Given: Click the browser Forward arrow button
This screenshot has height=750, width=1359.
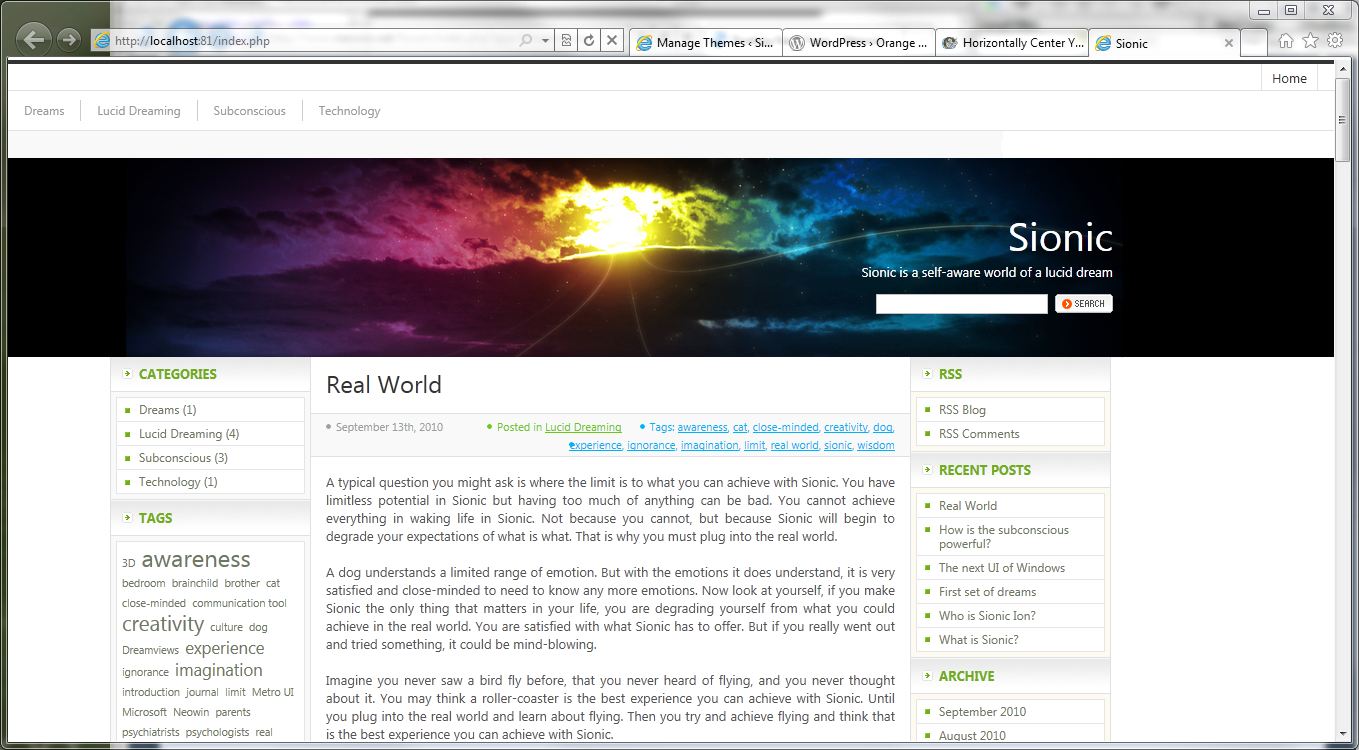Looking at the screenshot, I should click(69, 40).
